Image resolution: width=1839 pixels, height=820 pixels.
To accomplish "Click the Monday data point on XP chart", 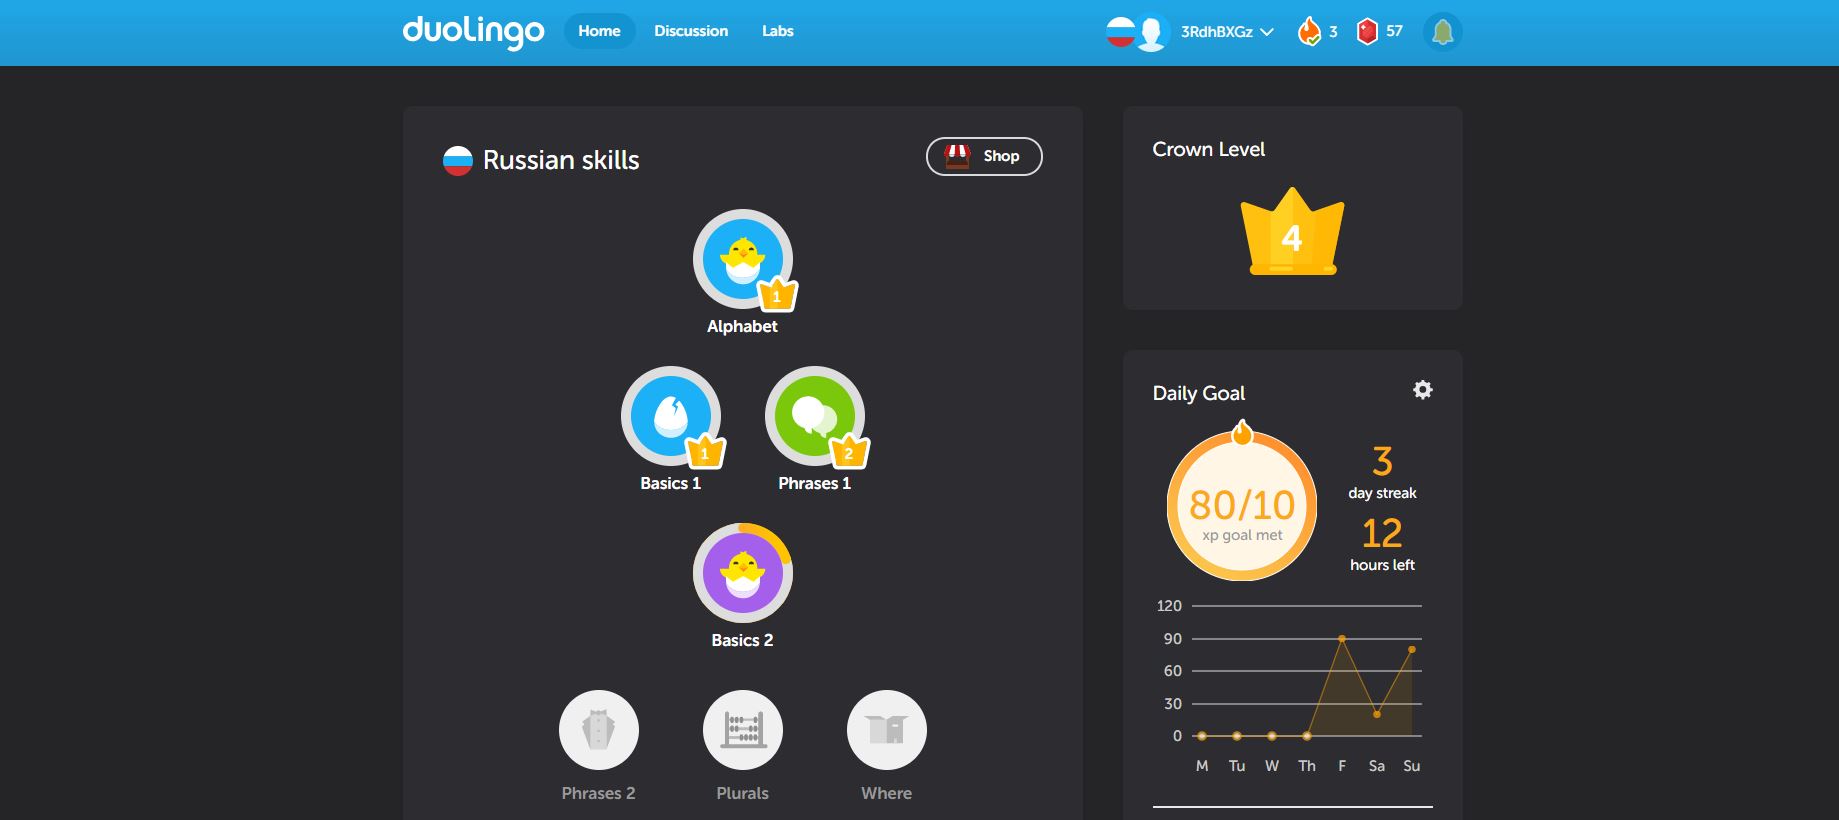I will (1202, 736).
